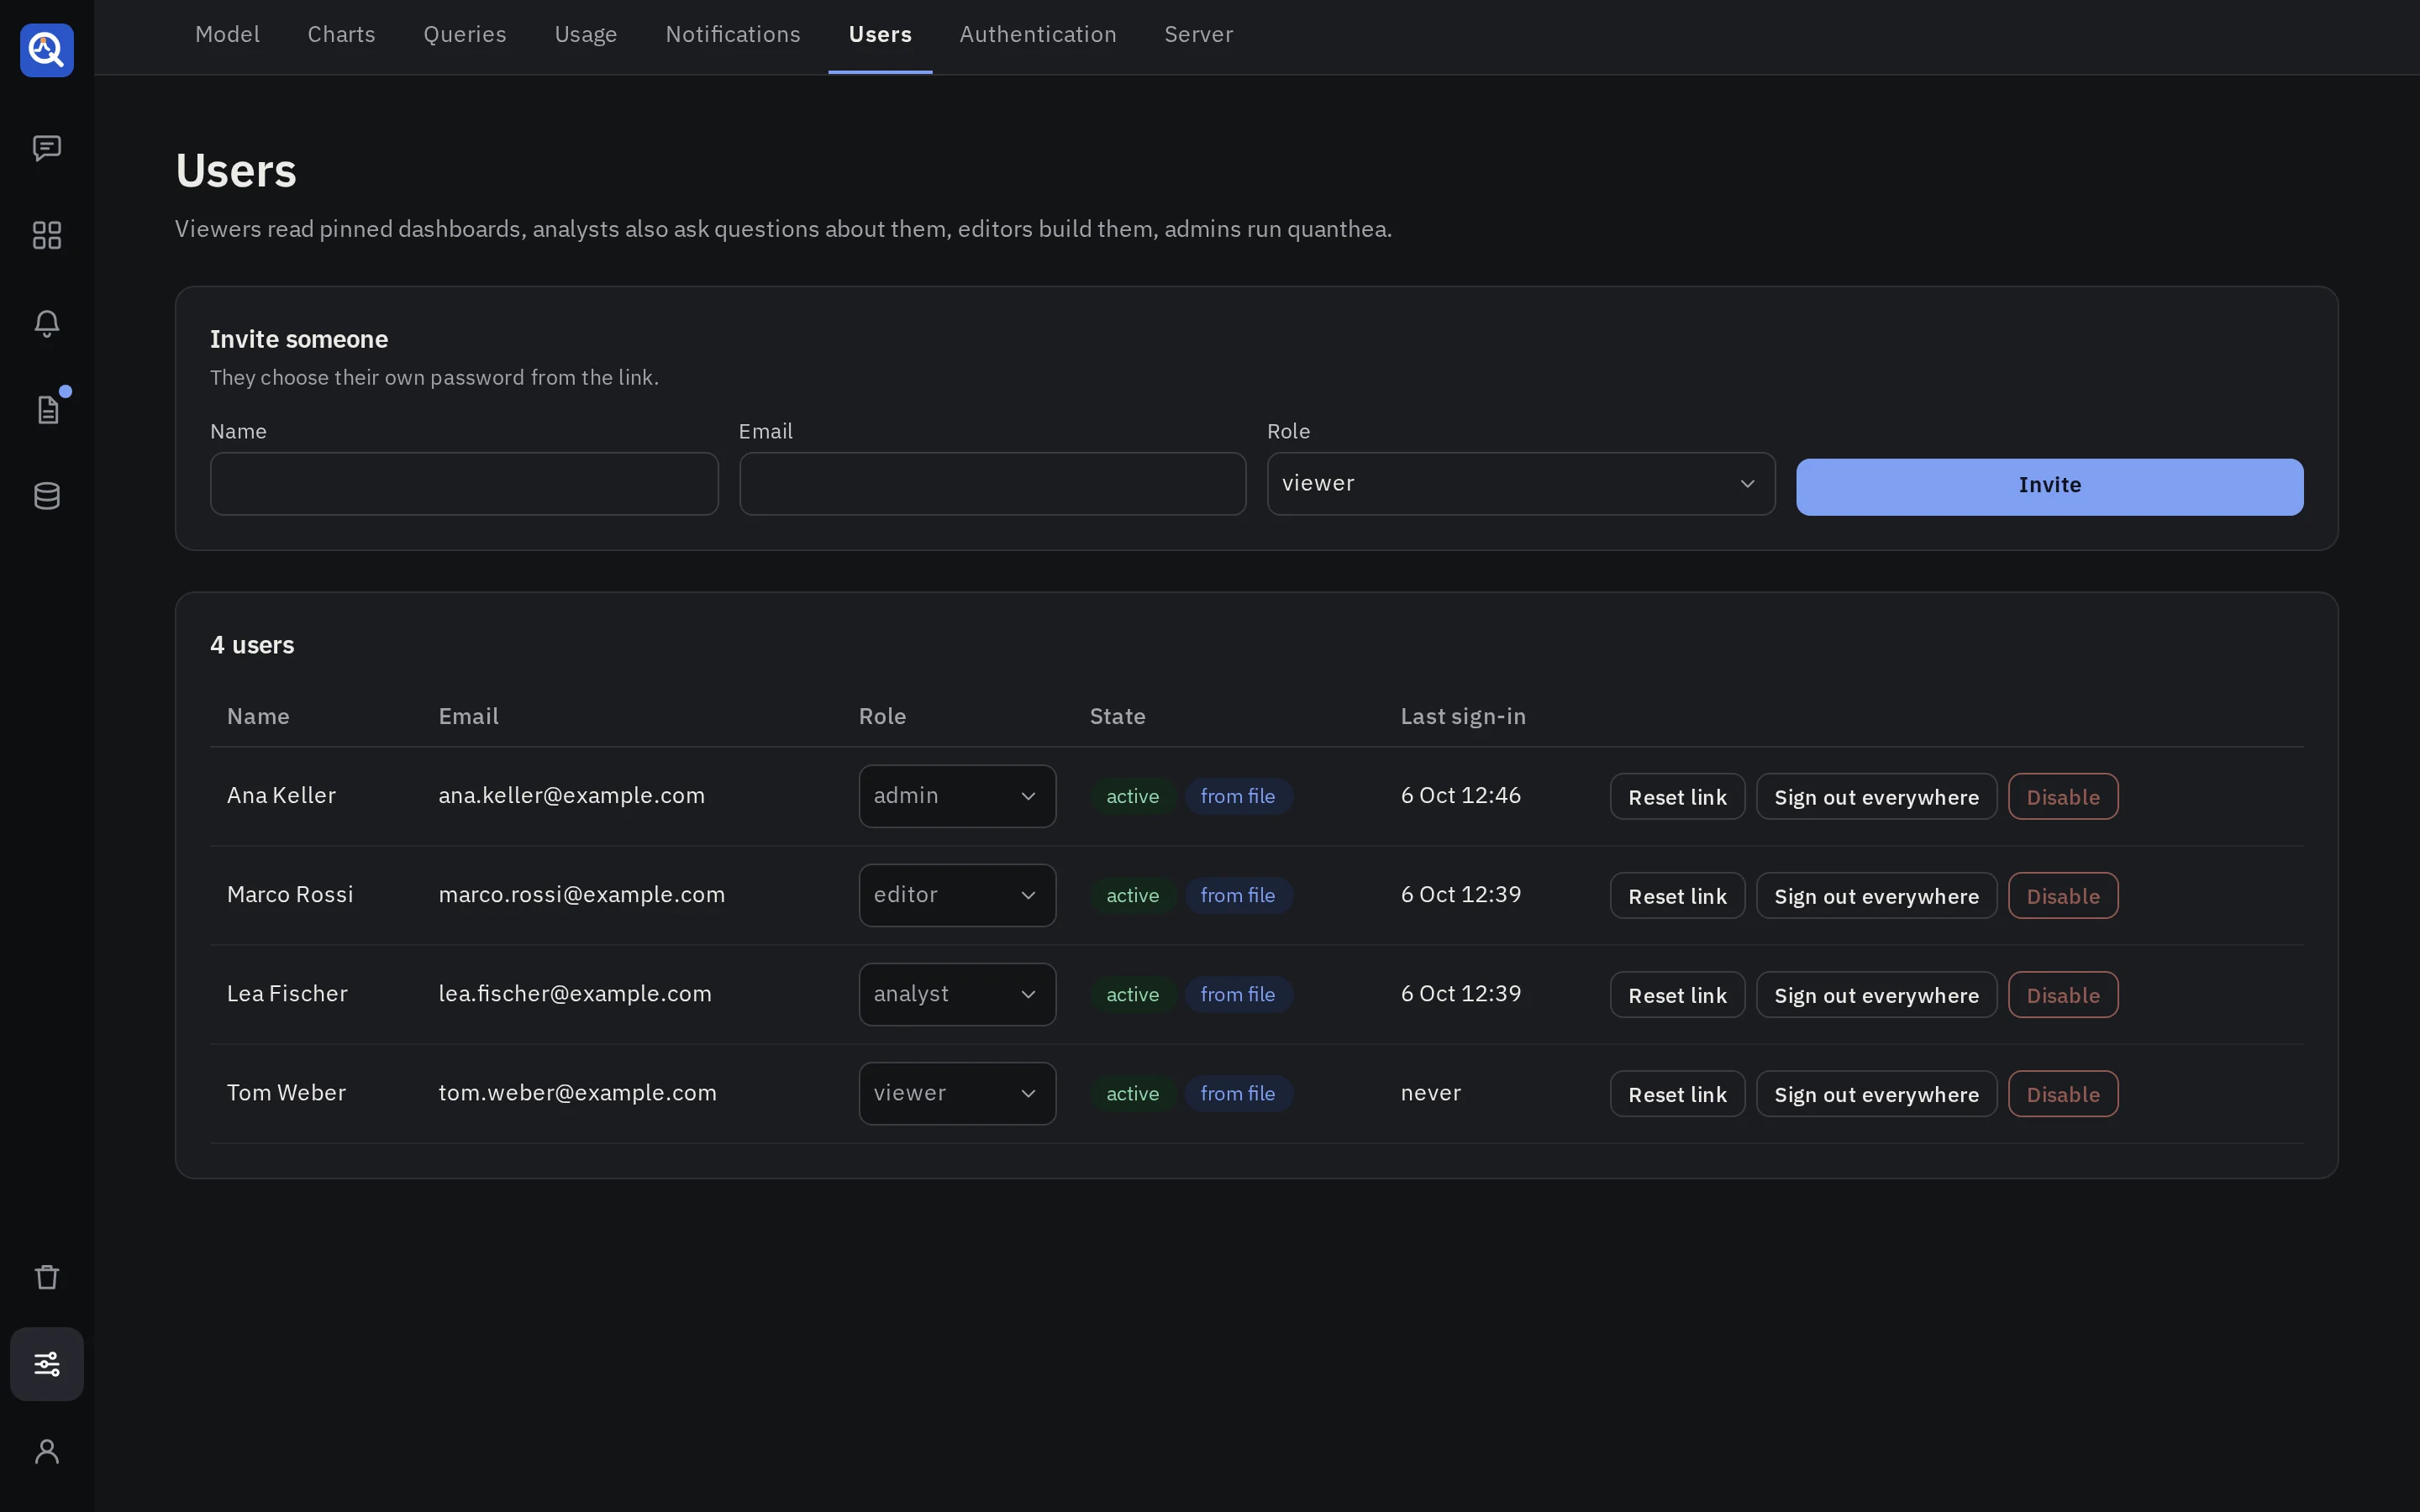Viewport: 2420px width, 1512px height.
Task: Open Ana Keller's admin role dropdown
Action: (x=957, y=796)
